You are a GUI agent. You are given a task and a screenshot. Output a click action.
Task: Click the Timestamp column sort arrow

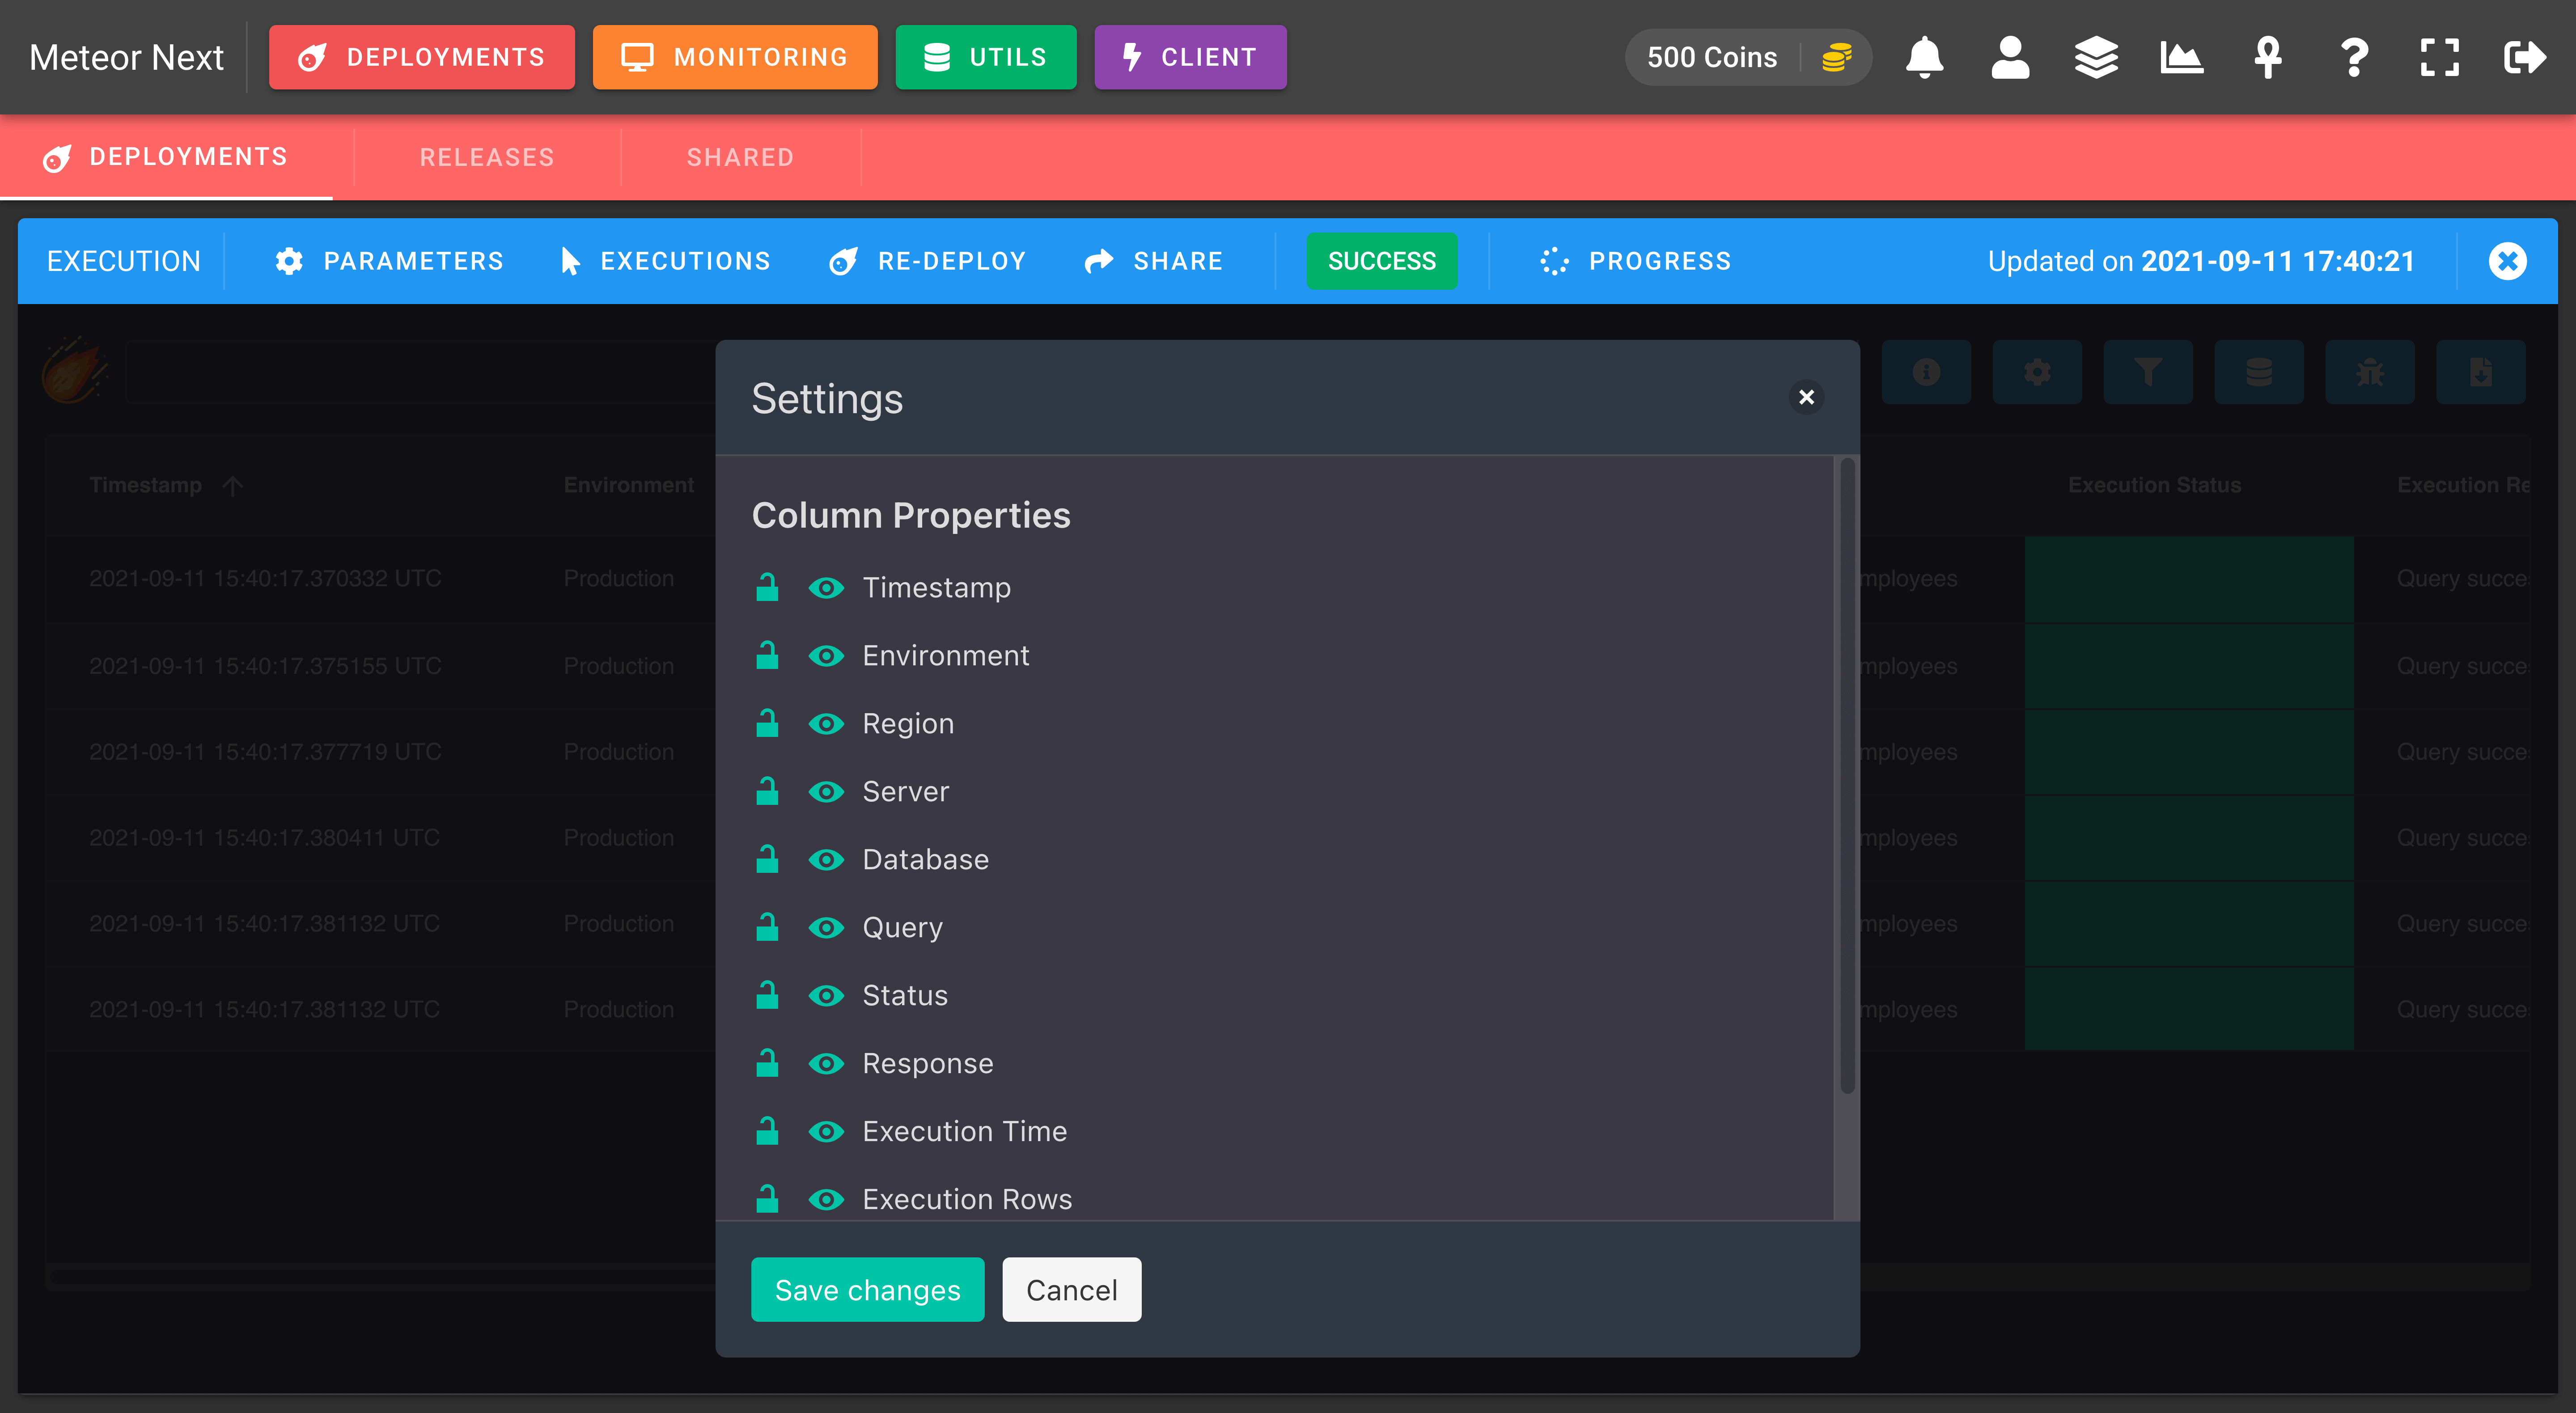pos(233,486)
